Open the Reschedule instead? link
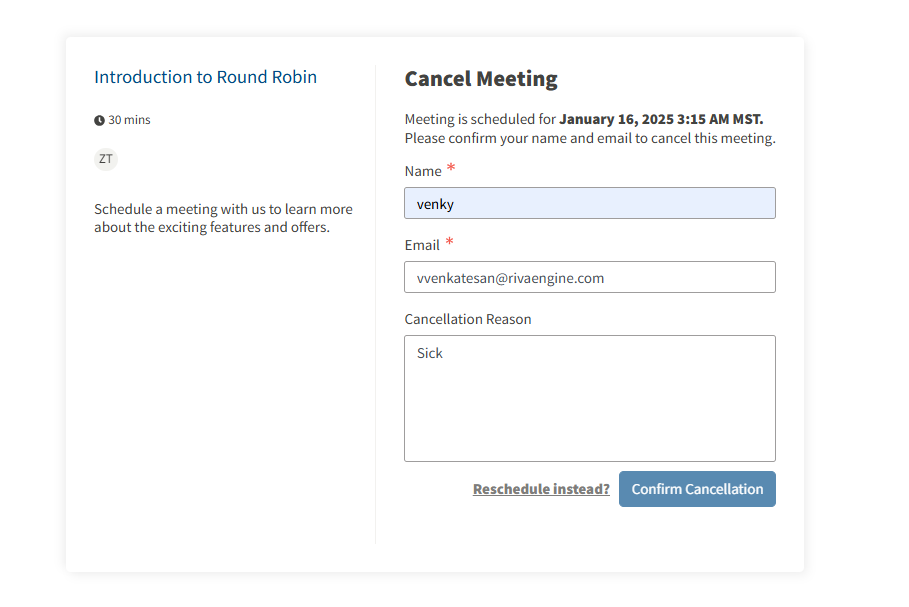The width and height of the screenshot is (909, 607). [x=541, y=489]
